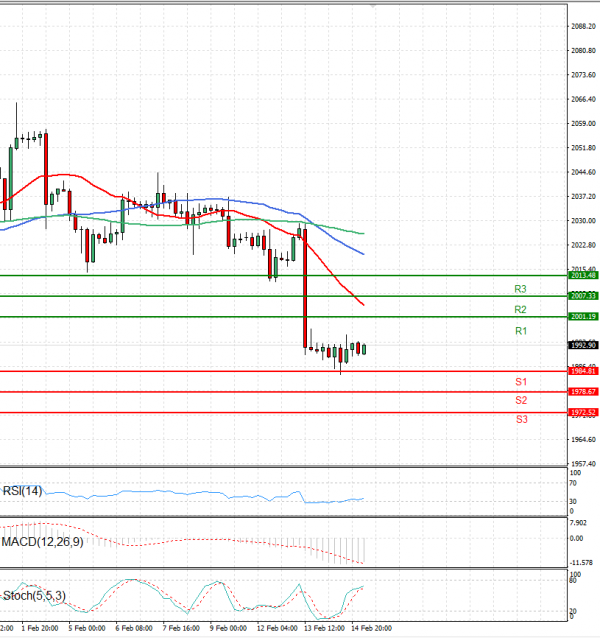Click the S2 support label

(x=521, y=400)
